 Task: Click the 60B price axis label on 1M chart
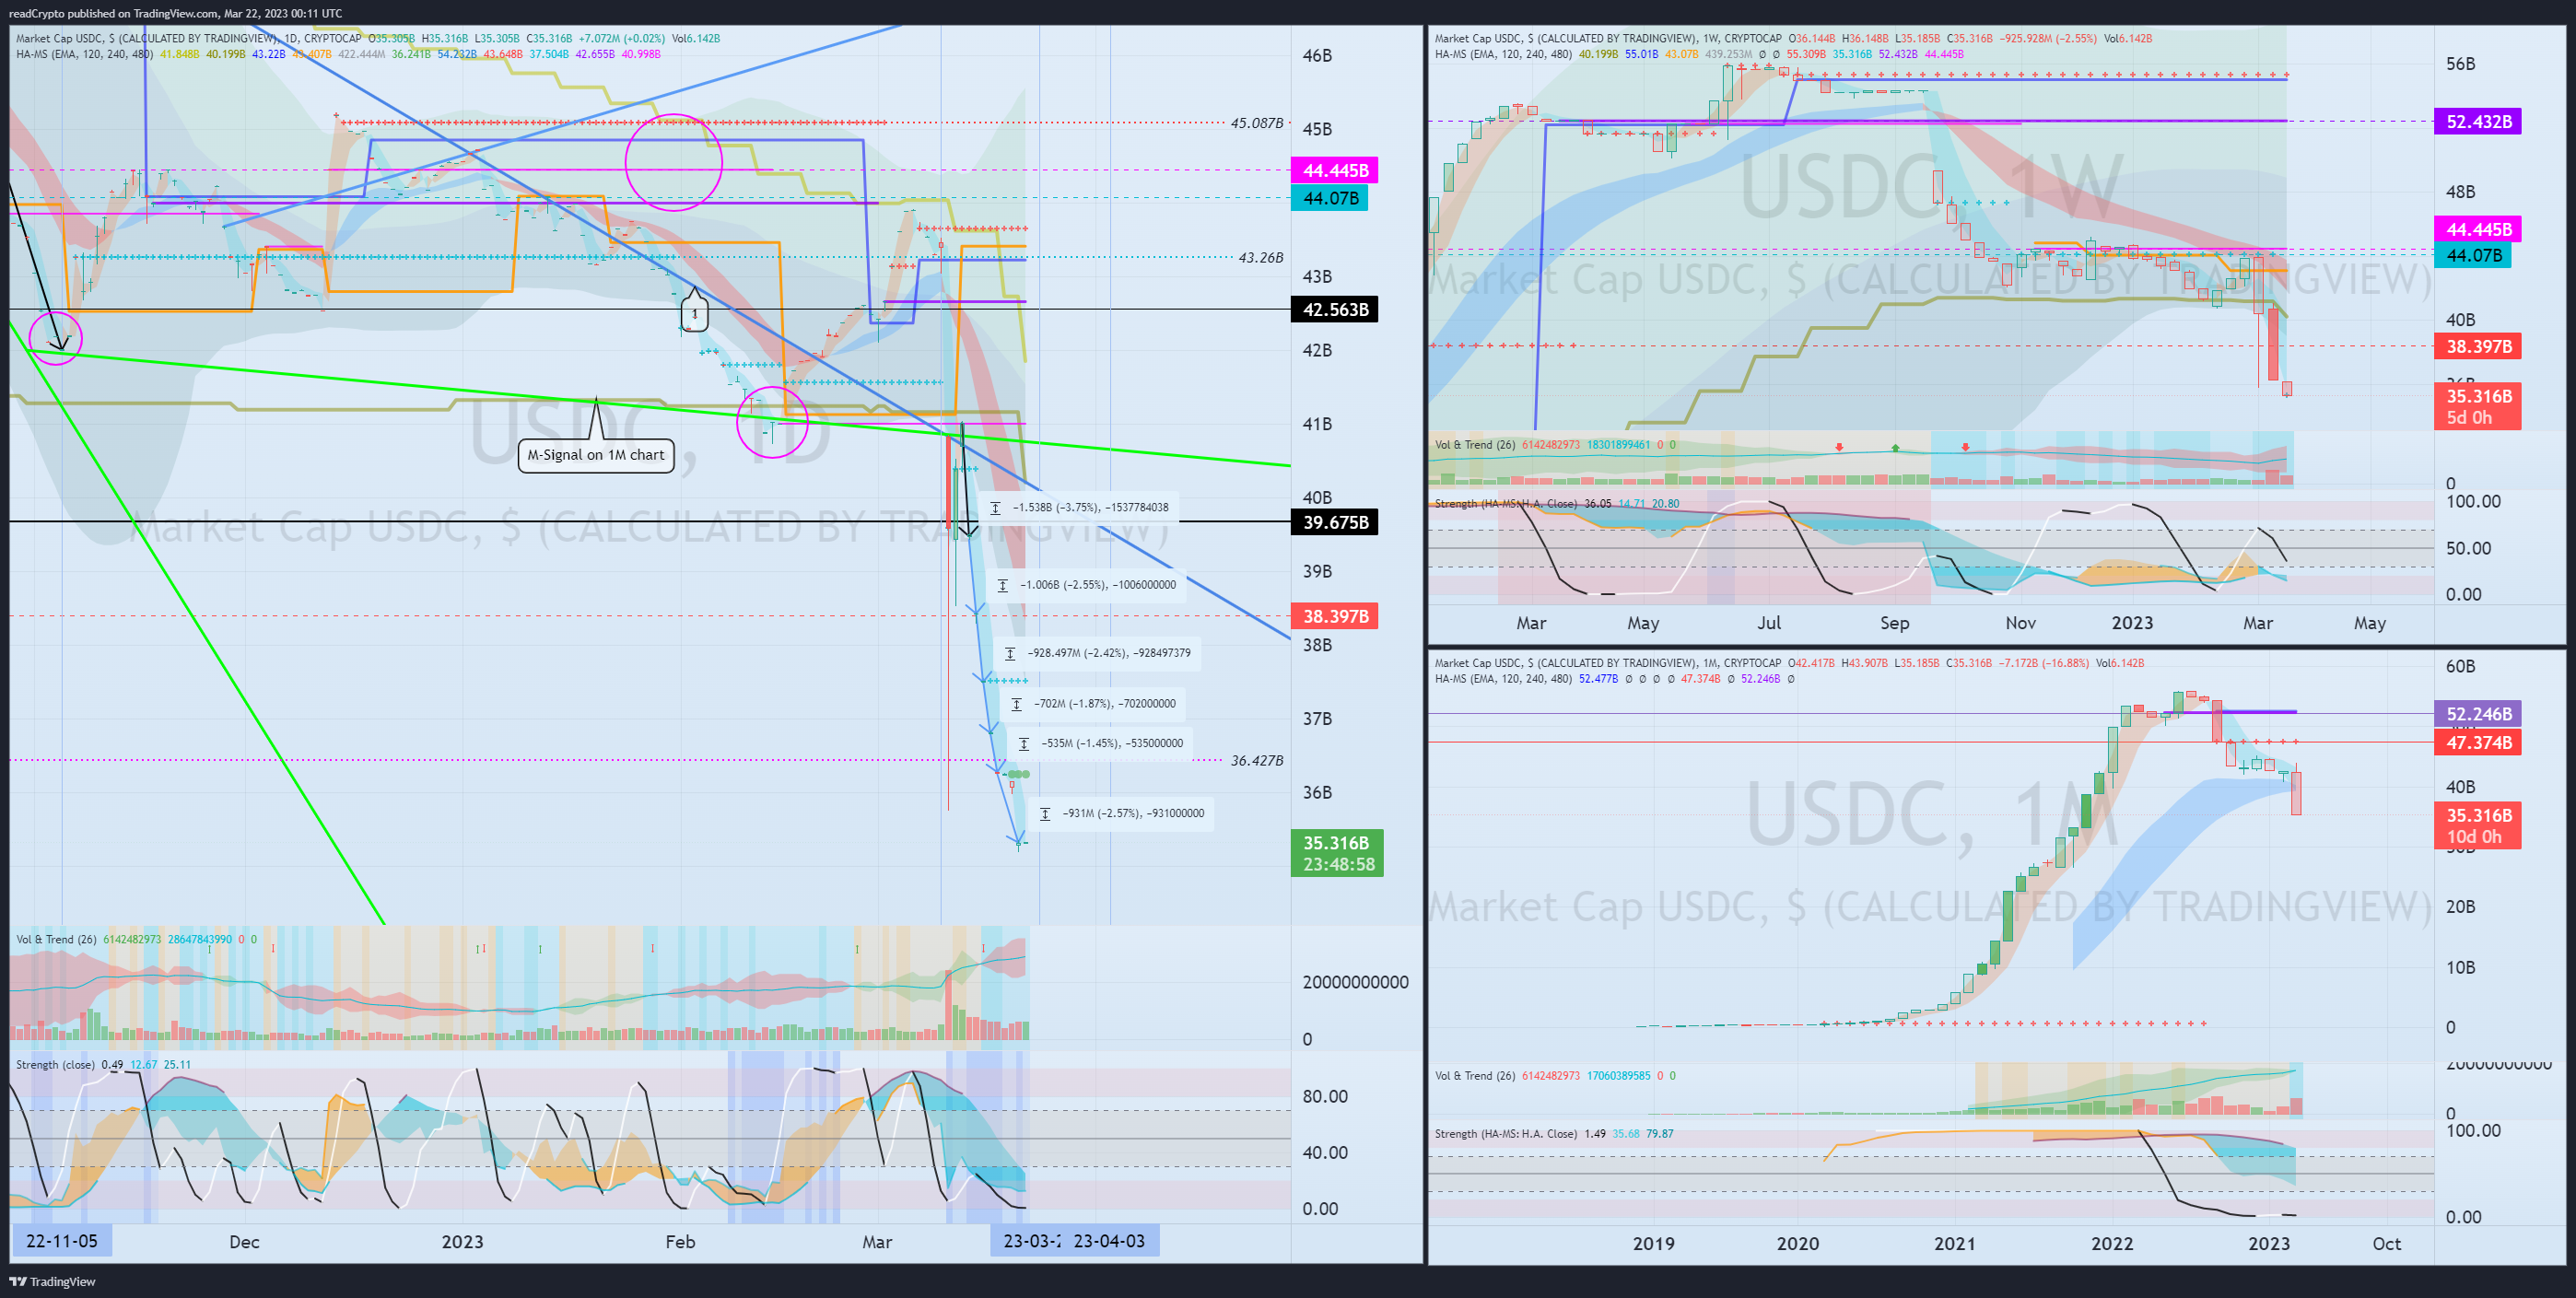coord(2460,666)
